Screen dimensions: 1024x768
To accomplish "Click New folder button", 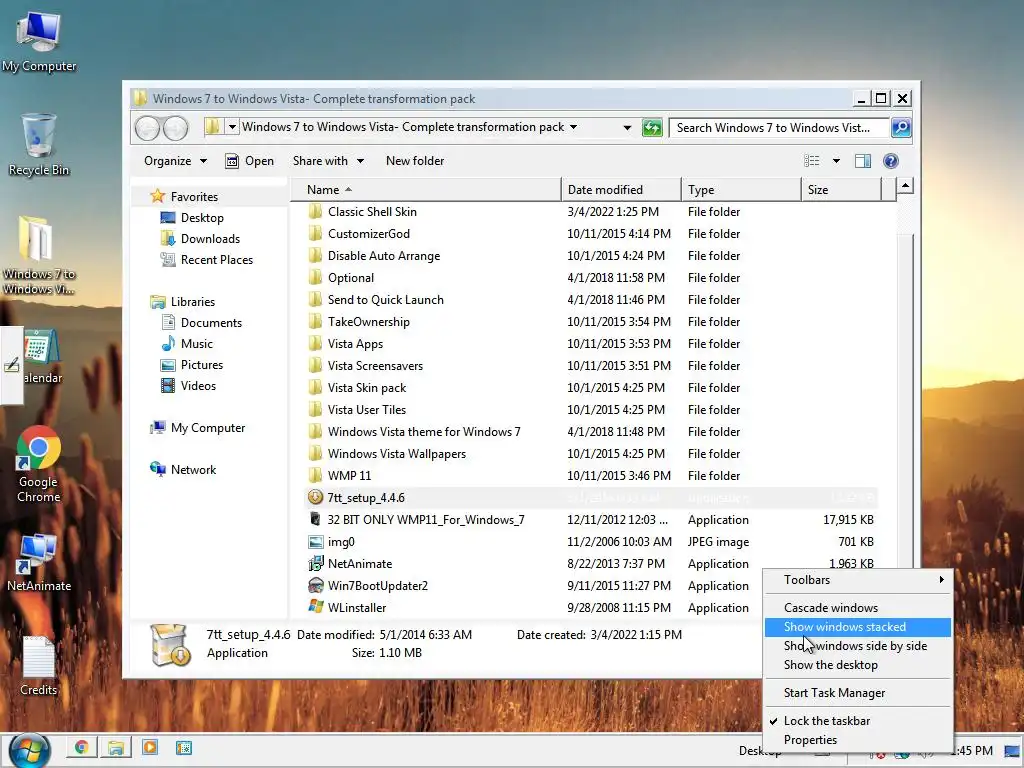I will coord(415,161).
